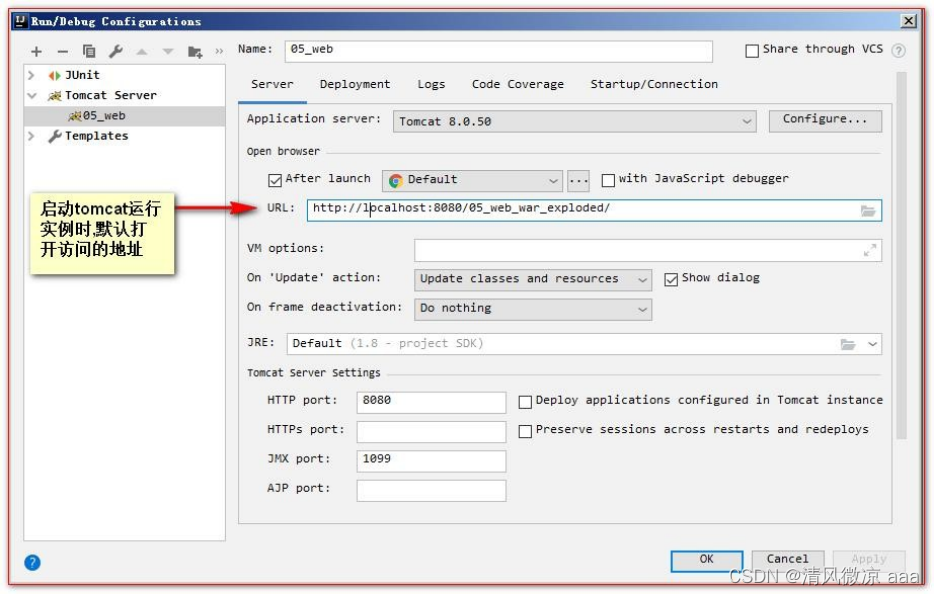Click Chrome icon in browser dropdown
This screenshot has height=595, width=934.
click(x=395, y=180)
